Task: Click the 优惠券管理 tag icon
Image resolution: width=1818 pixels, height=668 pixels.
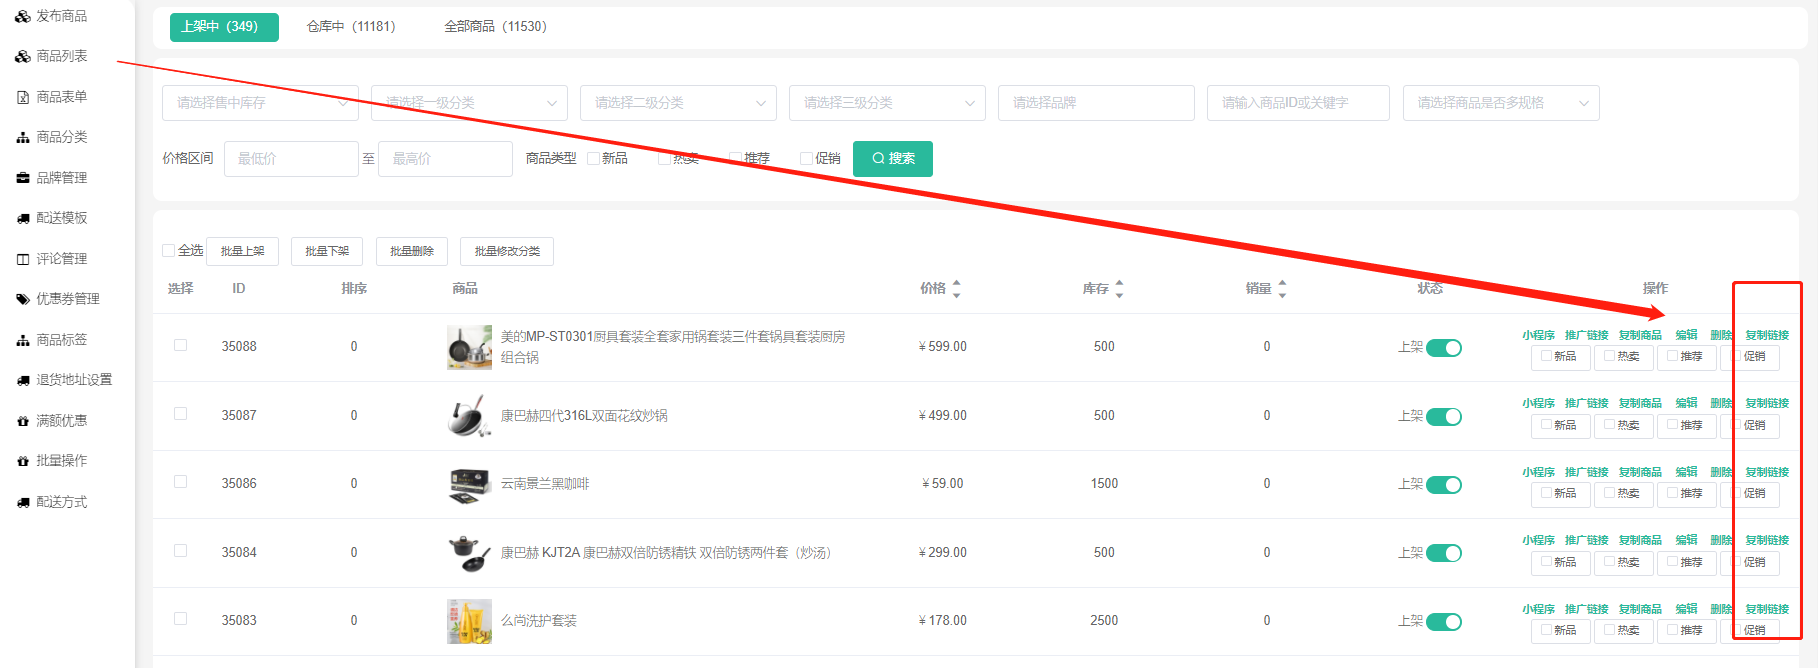Action: [22, 299]
